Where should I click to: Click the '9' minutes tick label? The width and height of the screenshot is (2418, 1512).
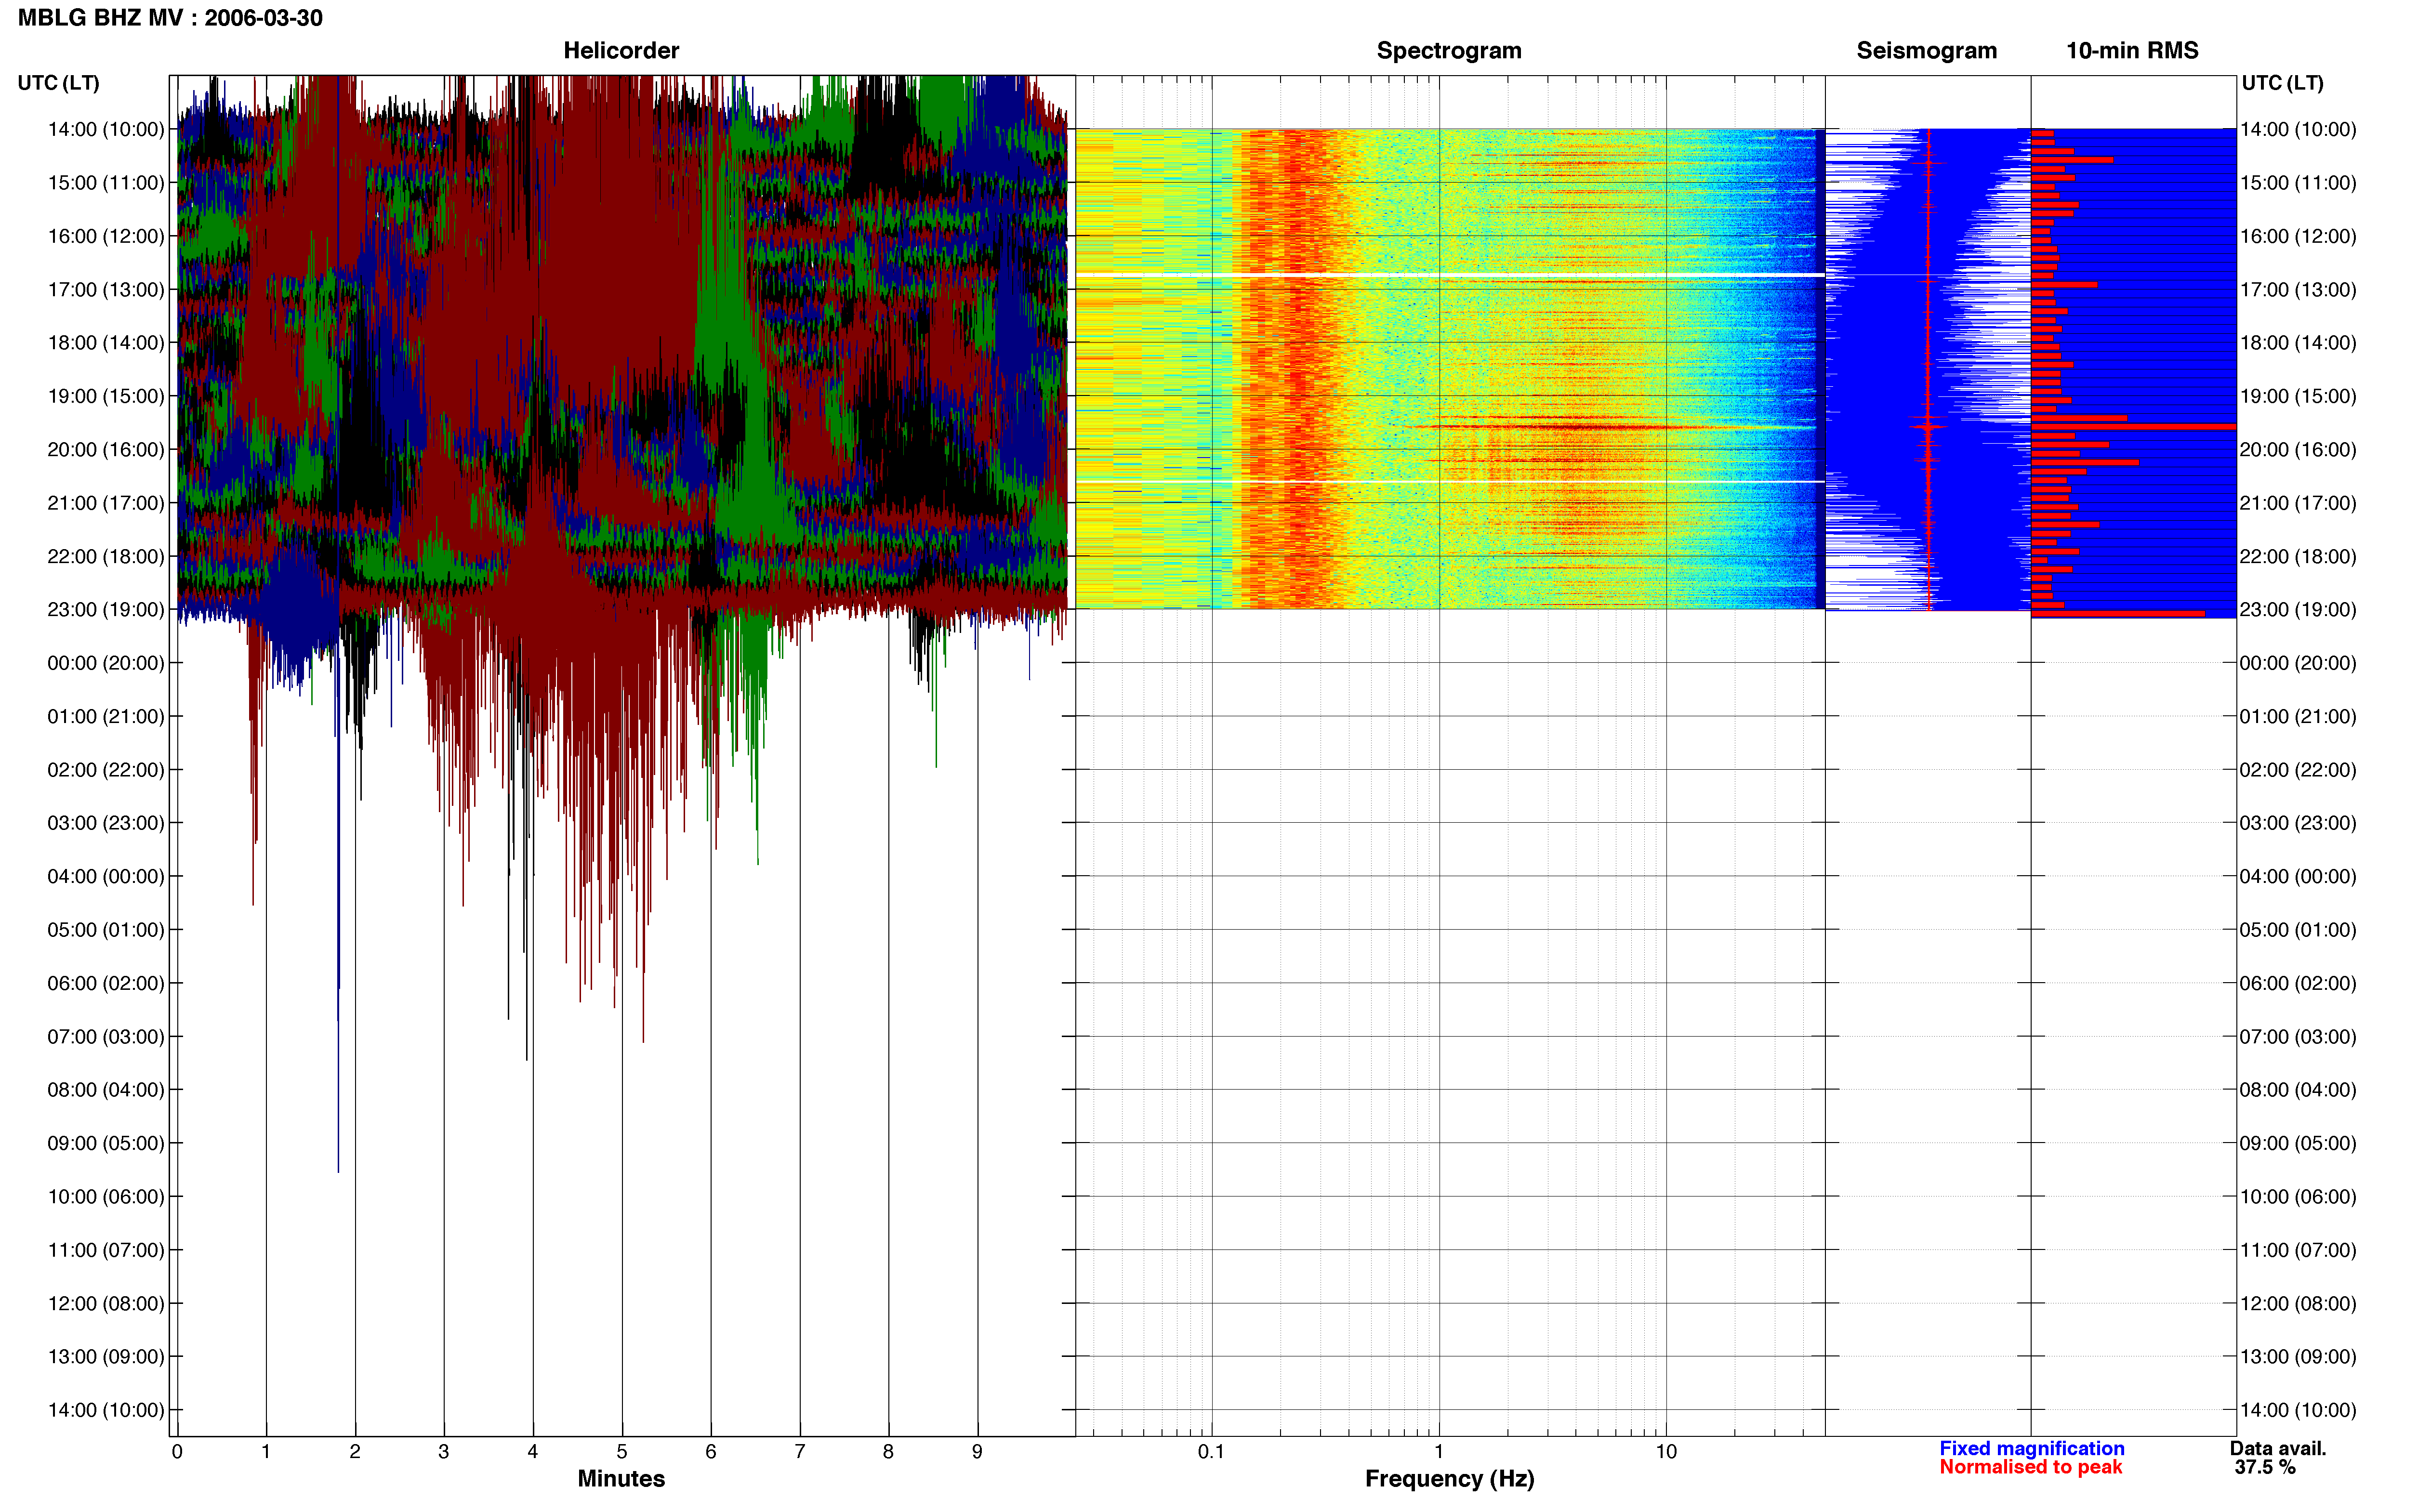pyautogui.click(x=977, y=1451)
